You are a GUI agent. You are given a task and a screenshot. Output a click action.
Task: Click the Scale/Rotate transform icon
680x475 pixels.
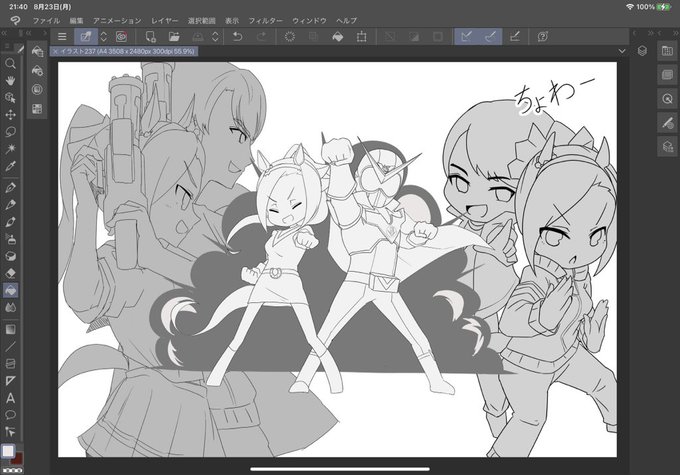click(361, 37)
